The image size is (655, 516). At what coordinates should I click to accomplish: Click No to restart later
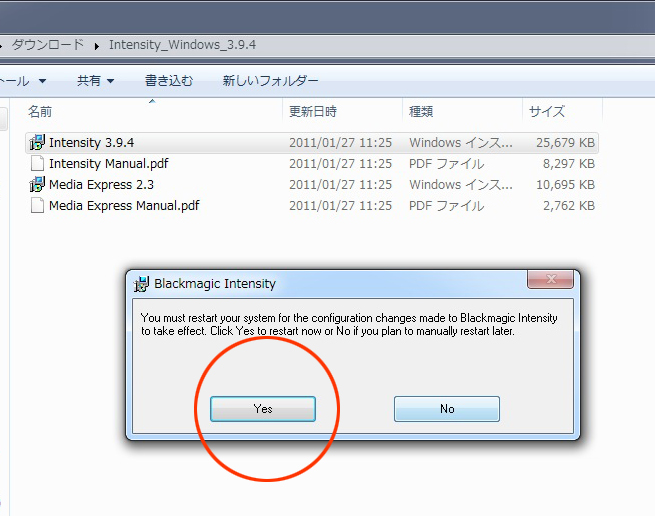[x=447, y=409]
